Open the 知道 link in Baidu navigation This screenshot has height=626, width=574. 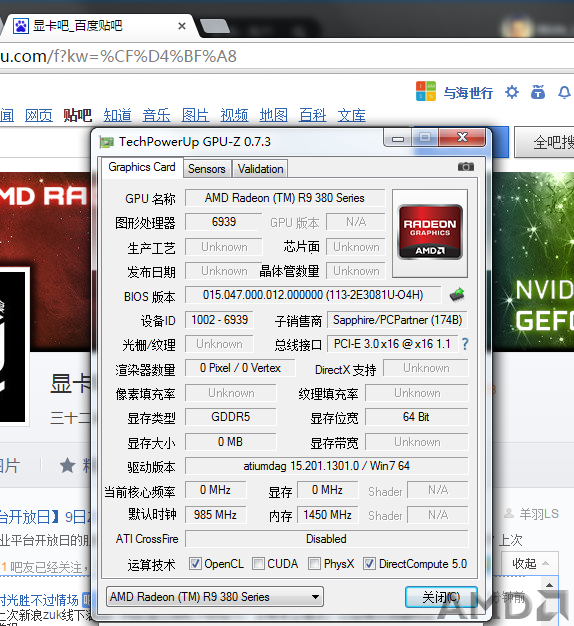pyautogui.click(x=117, y=115)
